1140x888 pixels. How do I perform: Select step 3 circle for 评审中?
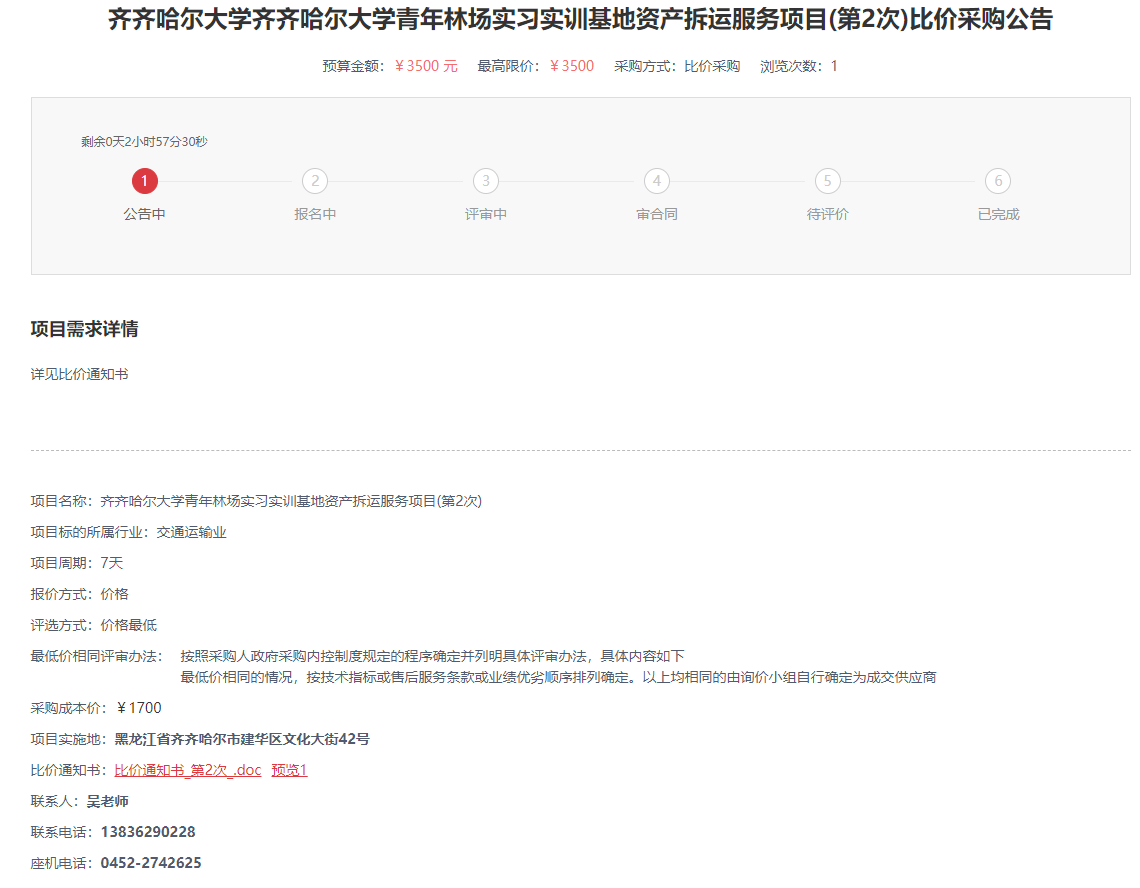pyautogui.click(x=486, y=181)
